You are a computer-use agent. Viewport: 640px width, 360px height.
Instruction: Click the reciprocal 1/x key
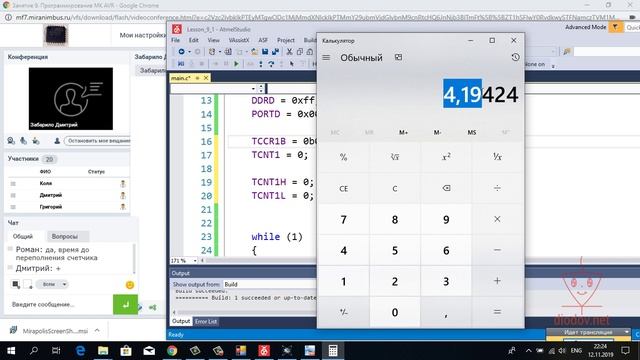click(497, 157)
